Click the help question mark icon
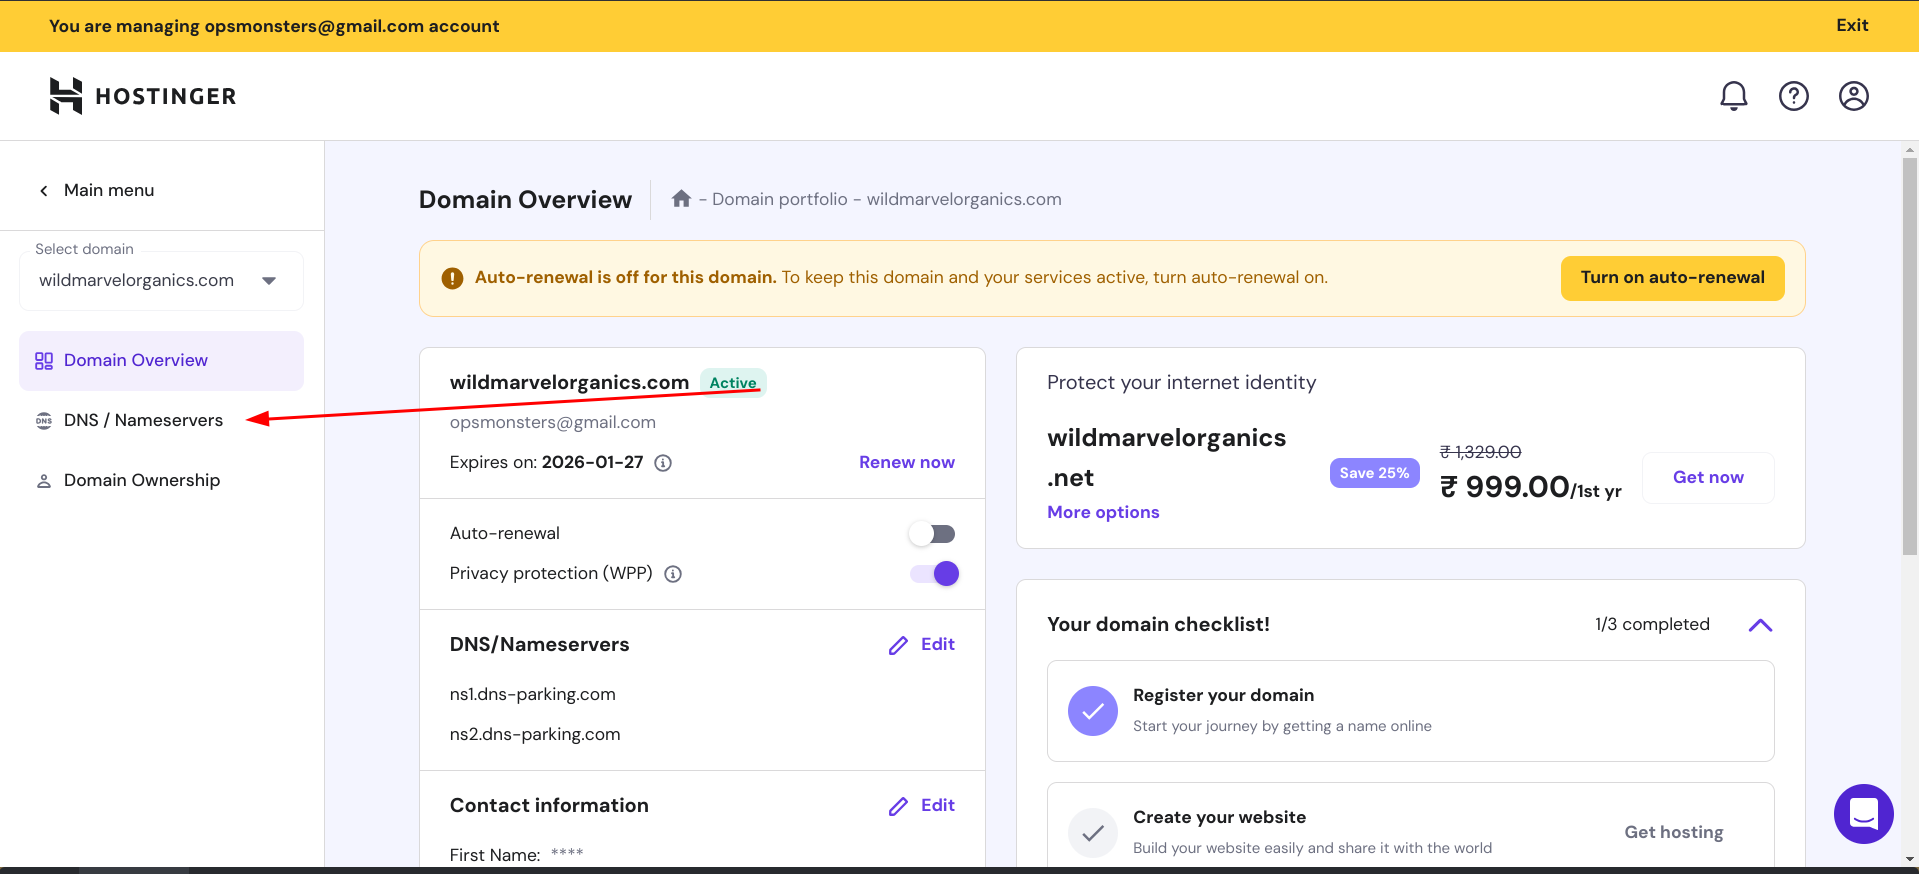The image size is (1919, 874). [x=1793, y=96]
